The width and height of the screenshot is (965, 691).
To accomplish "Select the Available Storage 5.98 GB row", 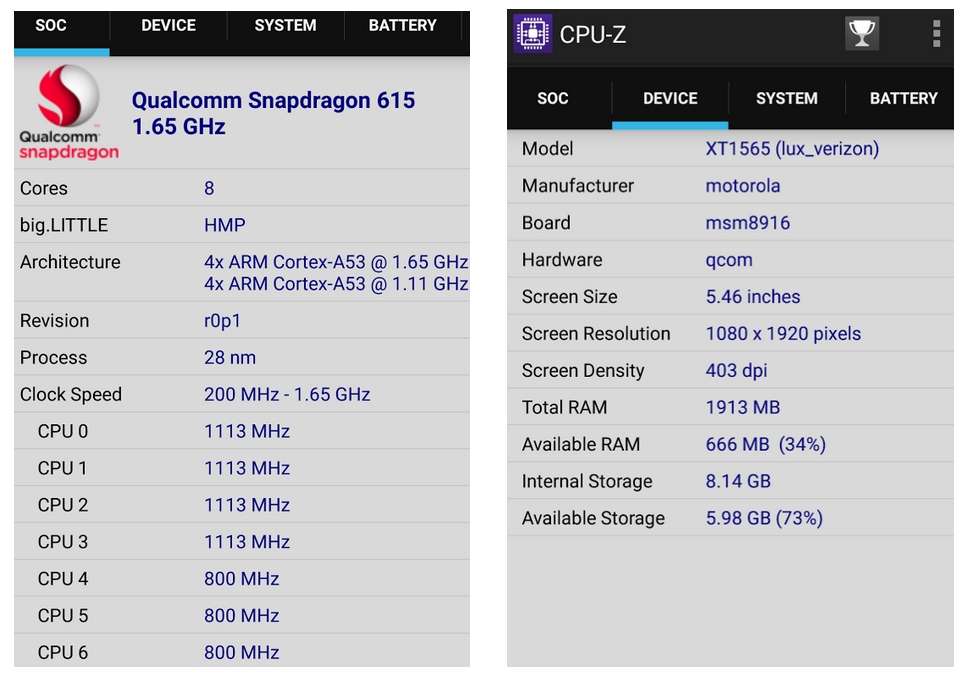I will tap(731, 517).
